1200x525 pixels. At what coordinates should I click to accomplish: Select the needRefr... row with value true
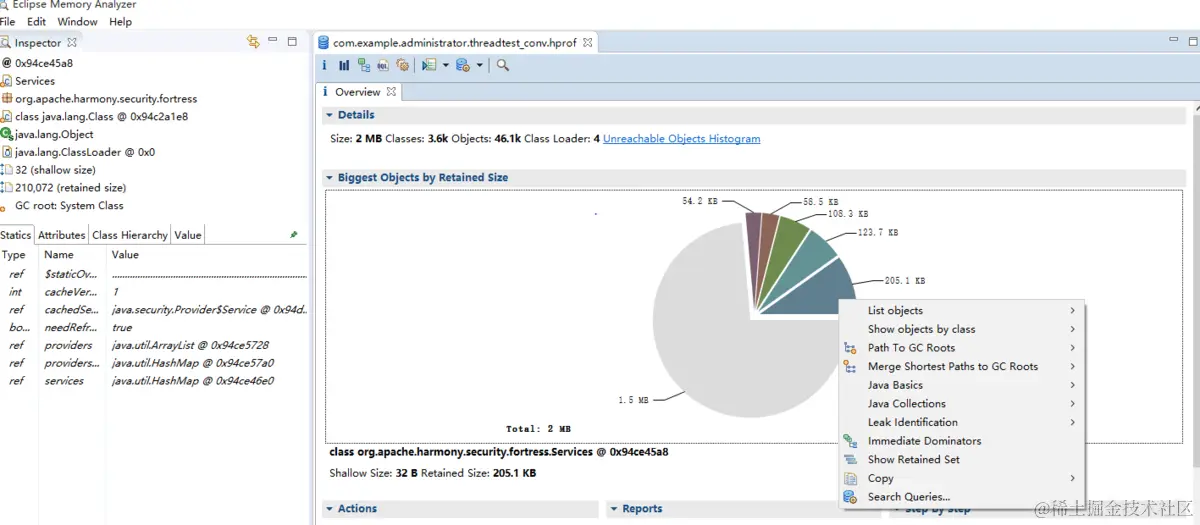point(154,327)
